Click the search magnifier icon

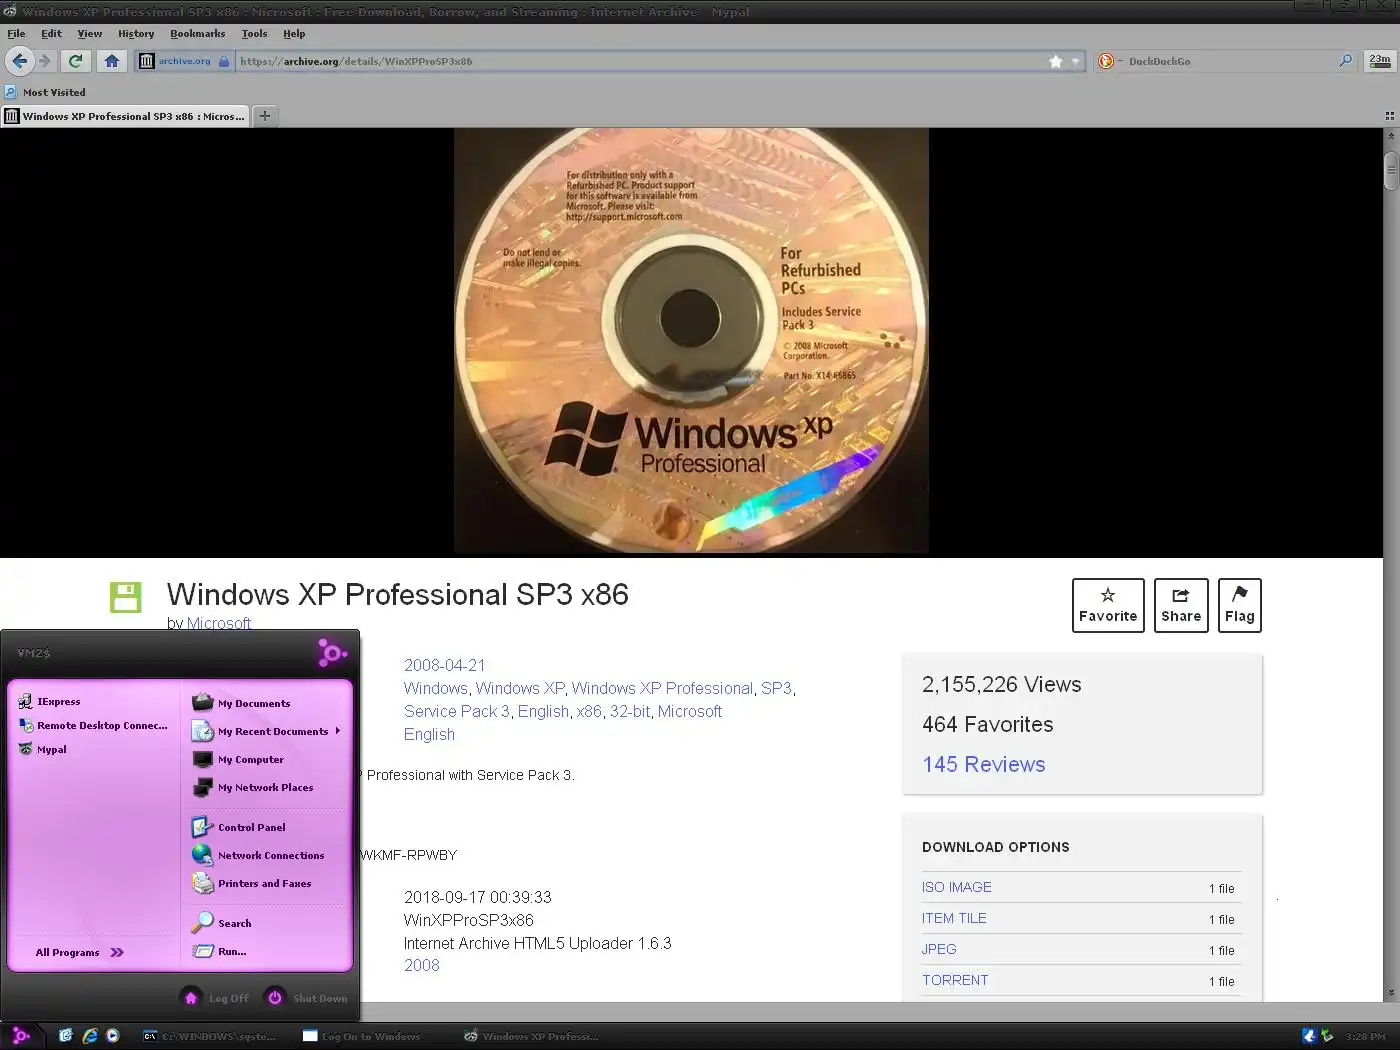point(1346,61)
